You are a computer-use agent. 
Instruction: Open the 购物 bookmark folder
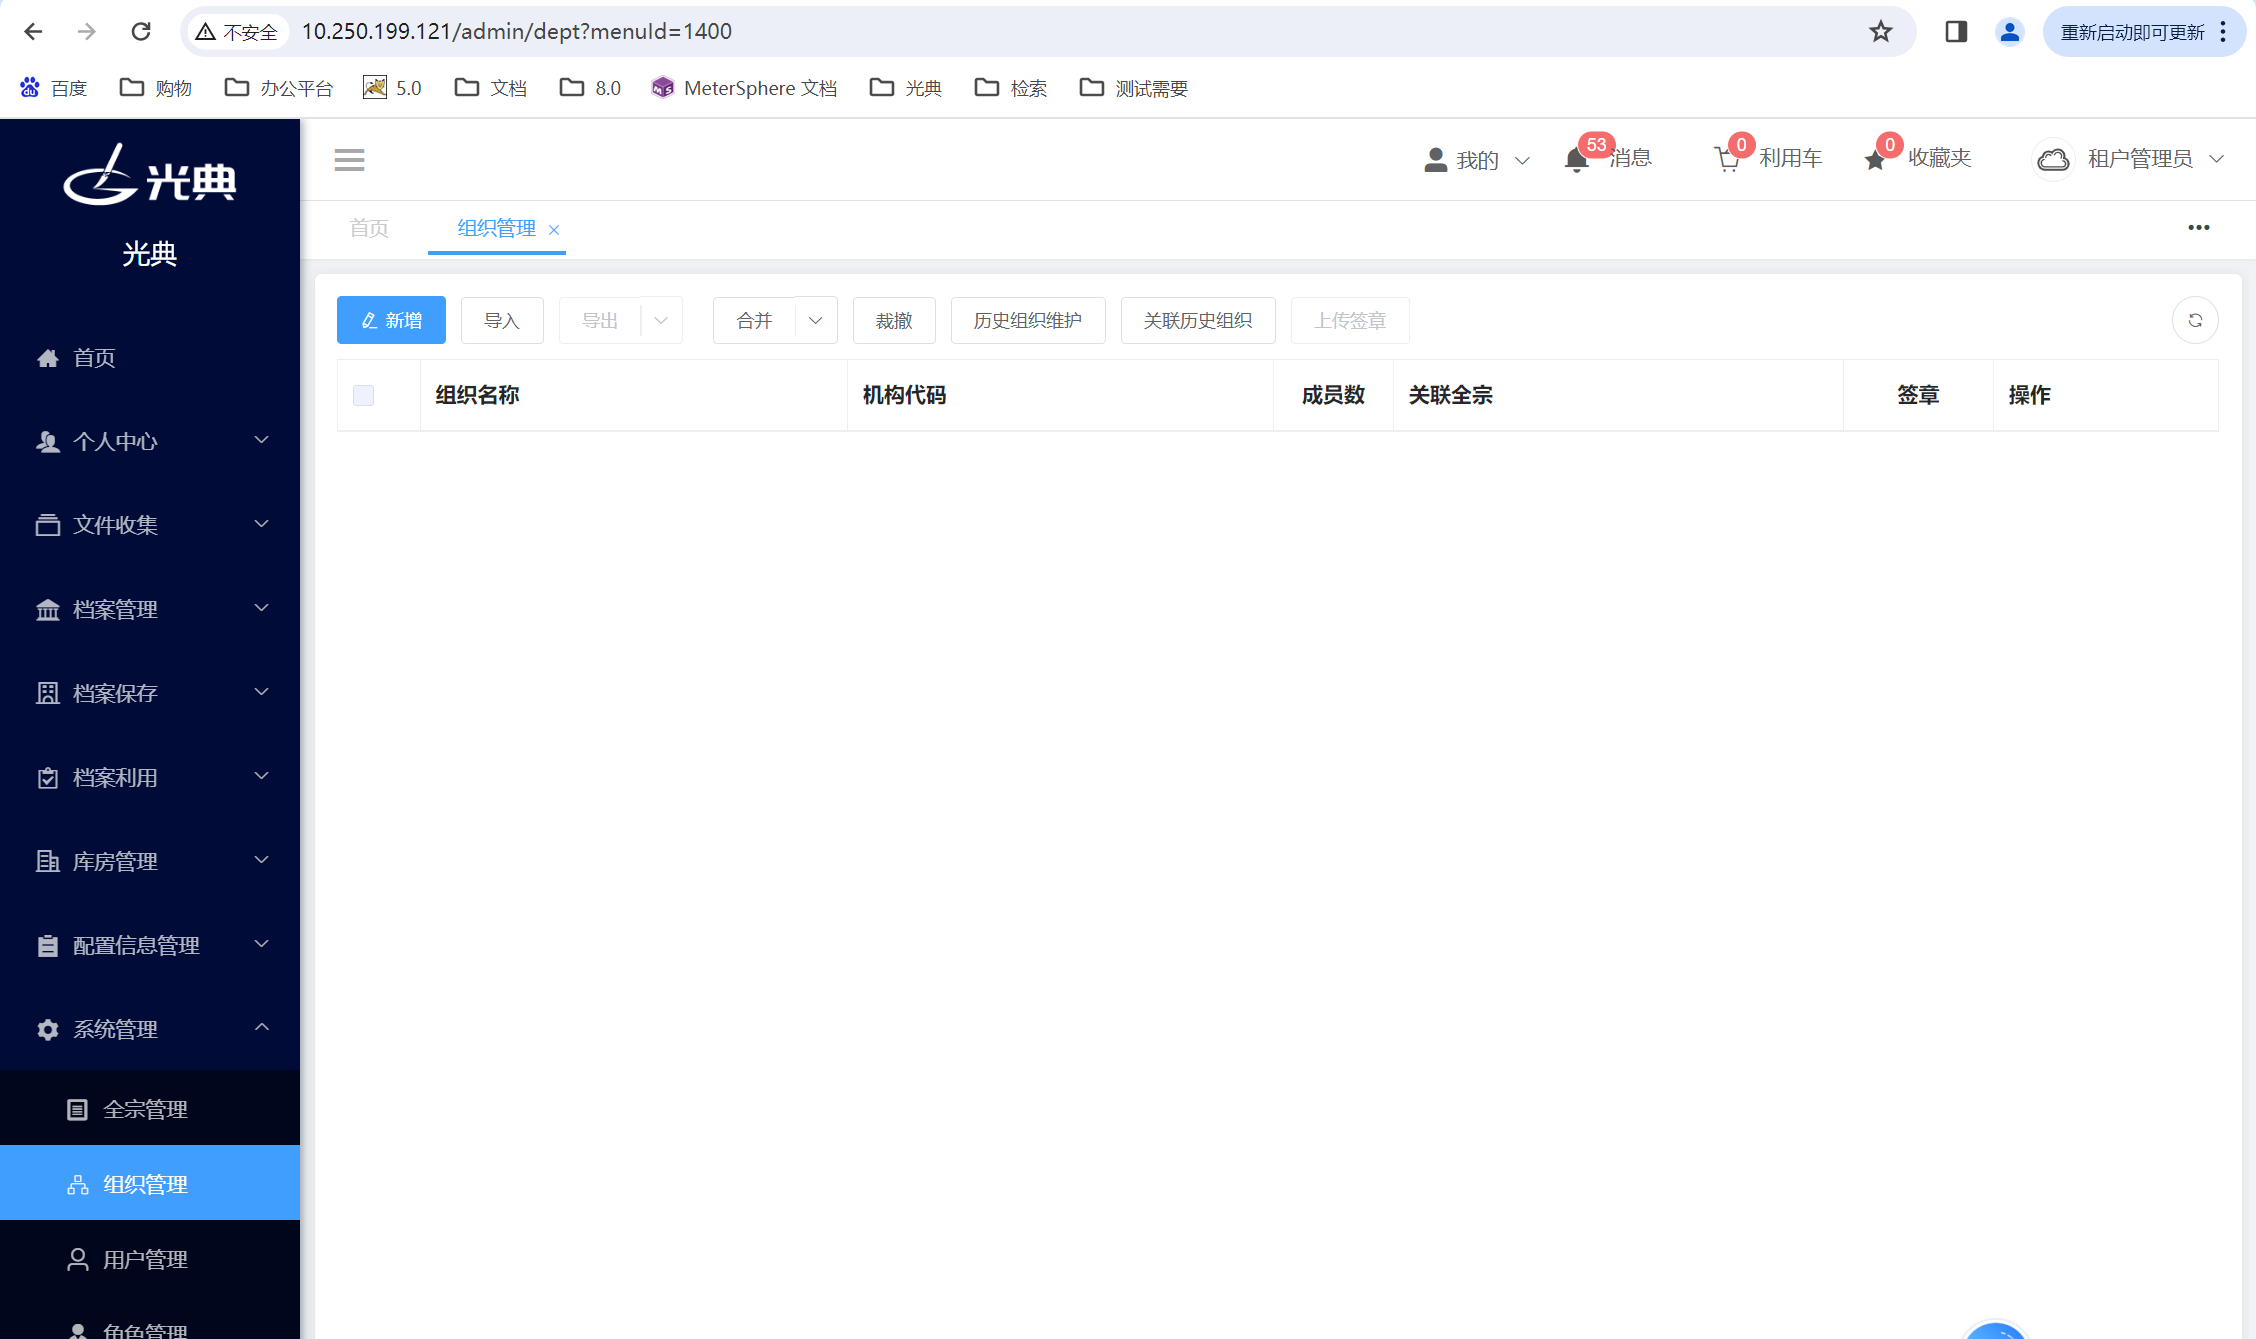click(x=155, y=88)
